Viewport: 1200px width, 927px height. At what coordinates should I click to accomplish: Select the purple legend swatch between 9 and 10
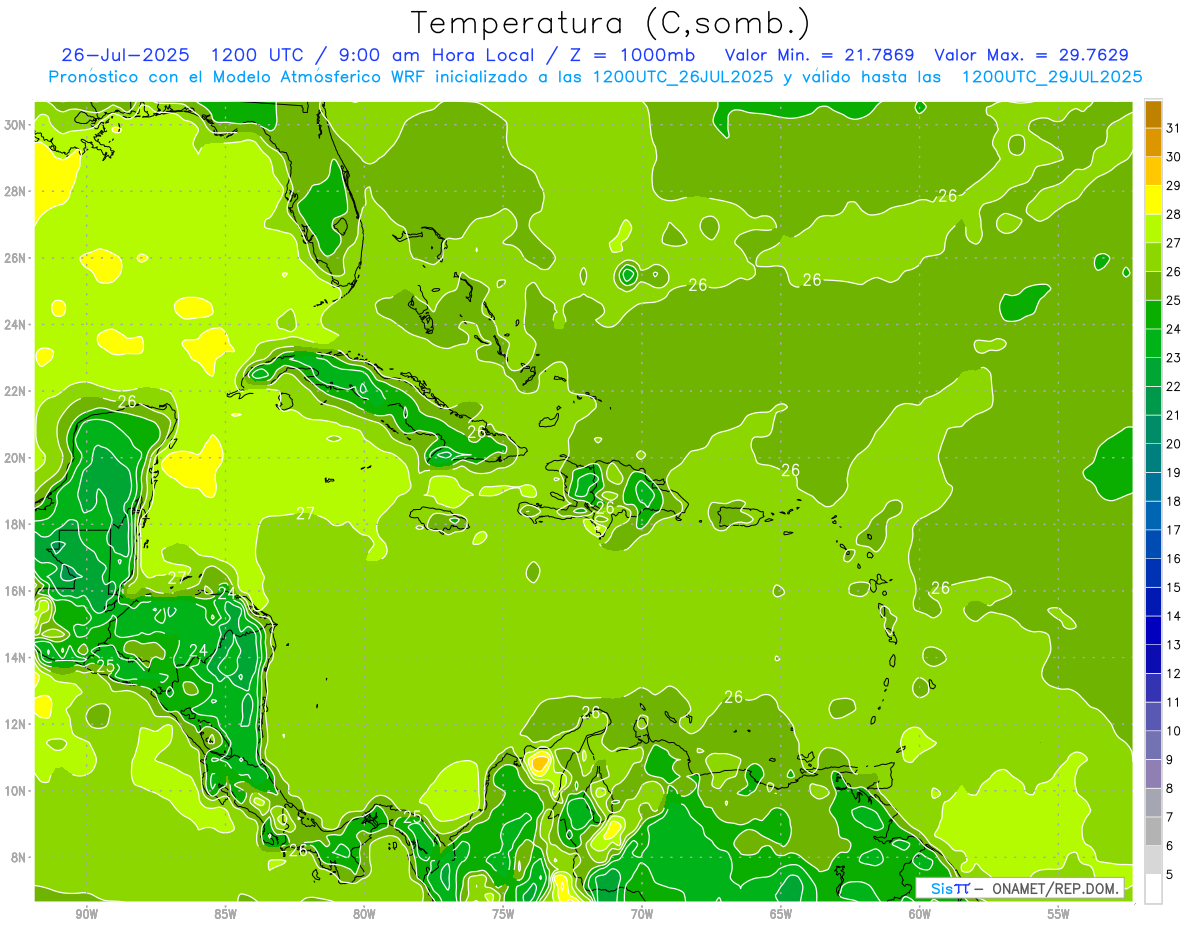tap(1153, 746)
